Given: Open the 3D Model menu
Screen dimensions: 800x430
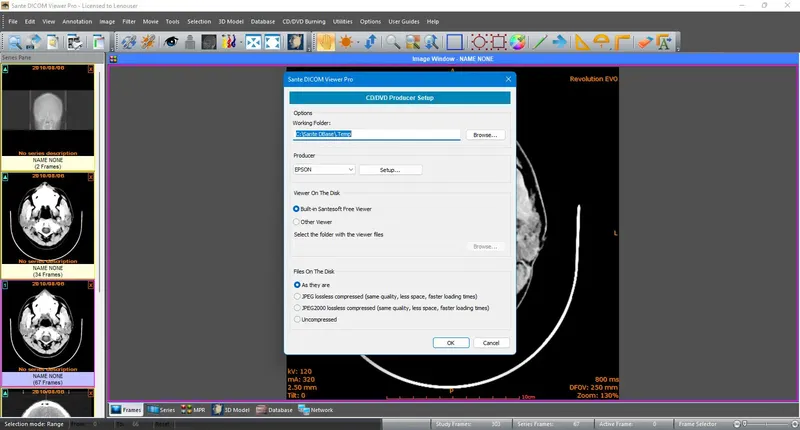Looking at the screenshot, I should 231,21.
